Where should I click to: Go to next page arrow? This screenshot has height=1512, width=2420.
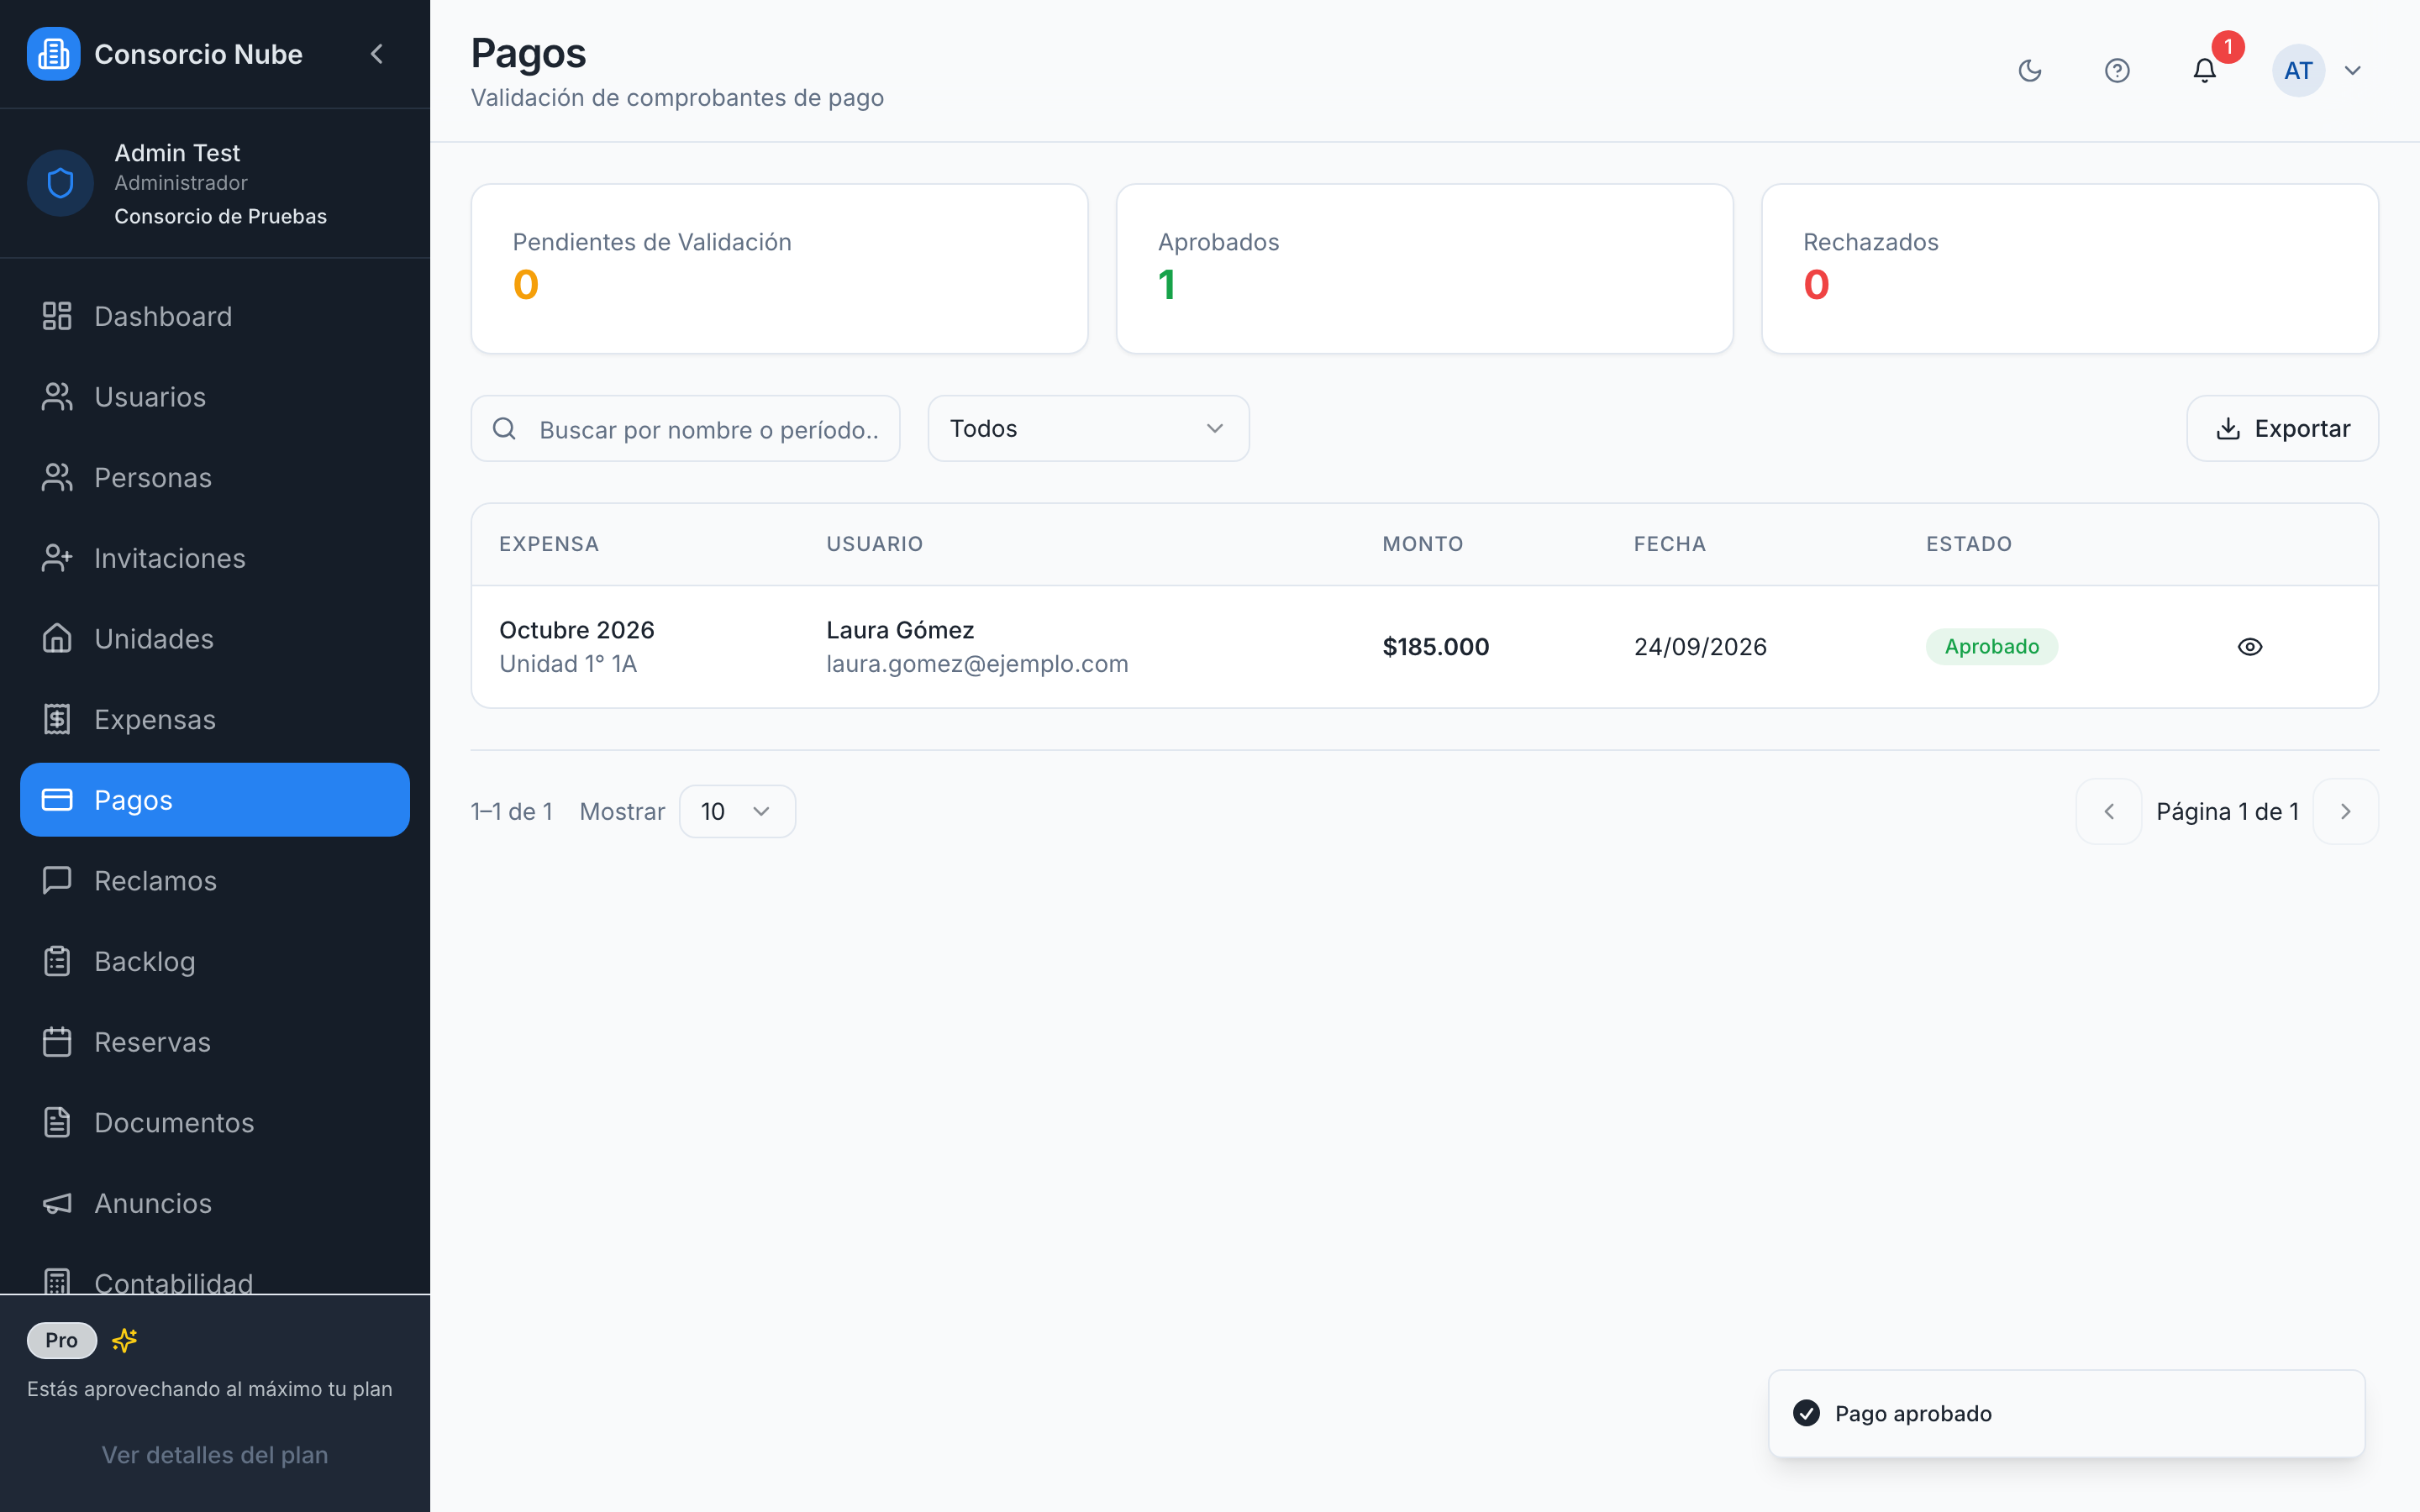pos(2345,811)
